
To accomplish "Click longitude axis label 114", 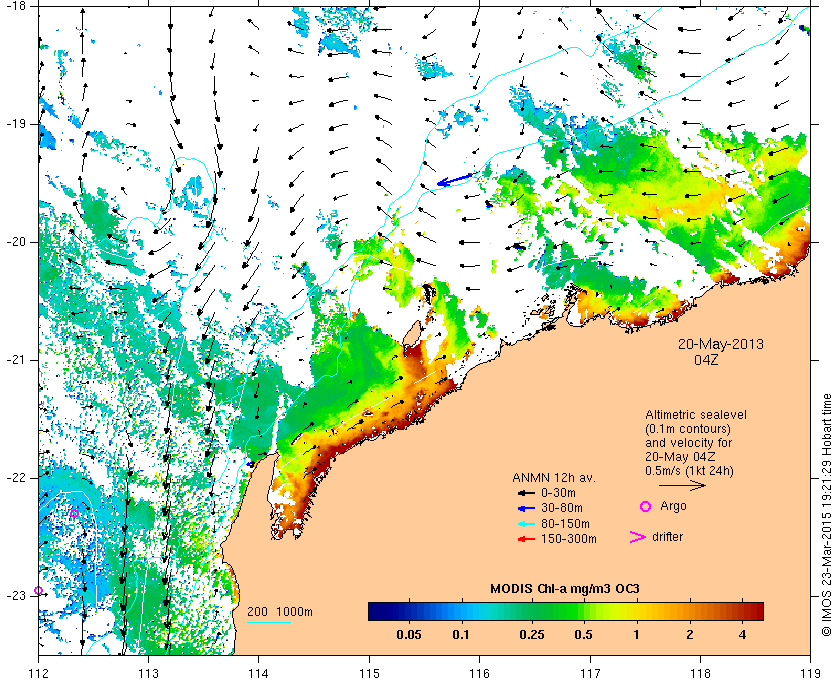I will pyautogui.click(x=259, y=672).
